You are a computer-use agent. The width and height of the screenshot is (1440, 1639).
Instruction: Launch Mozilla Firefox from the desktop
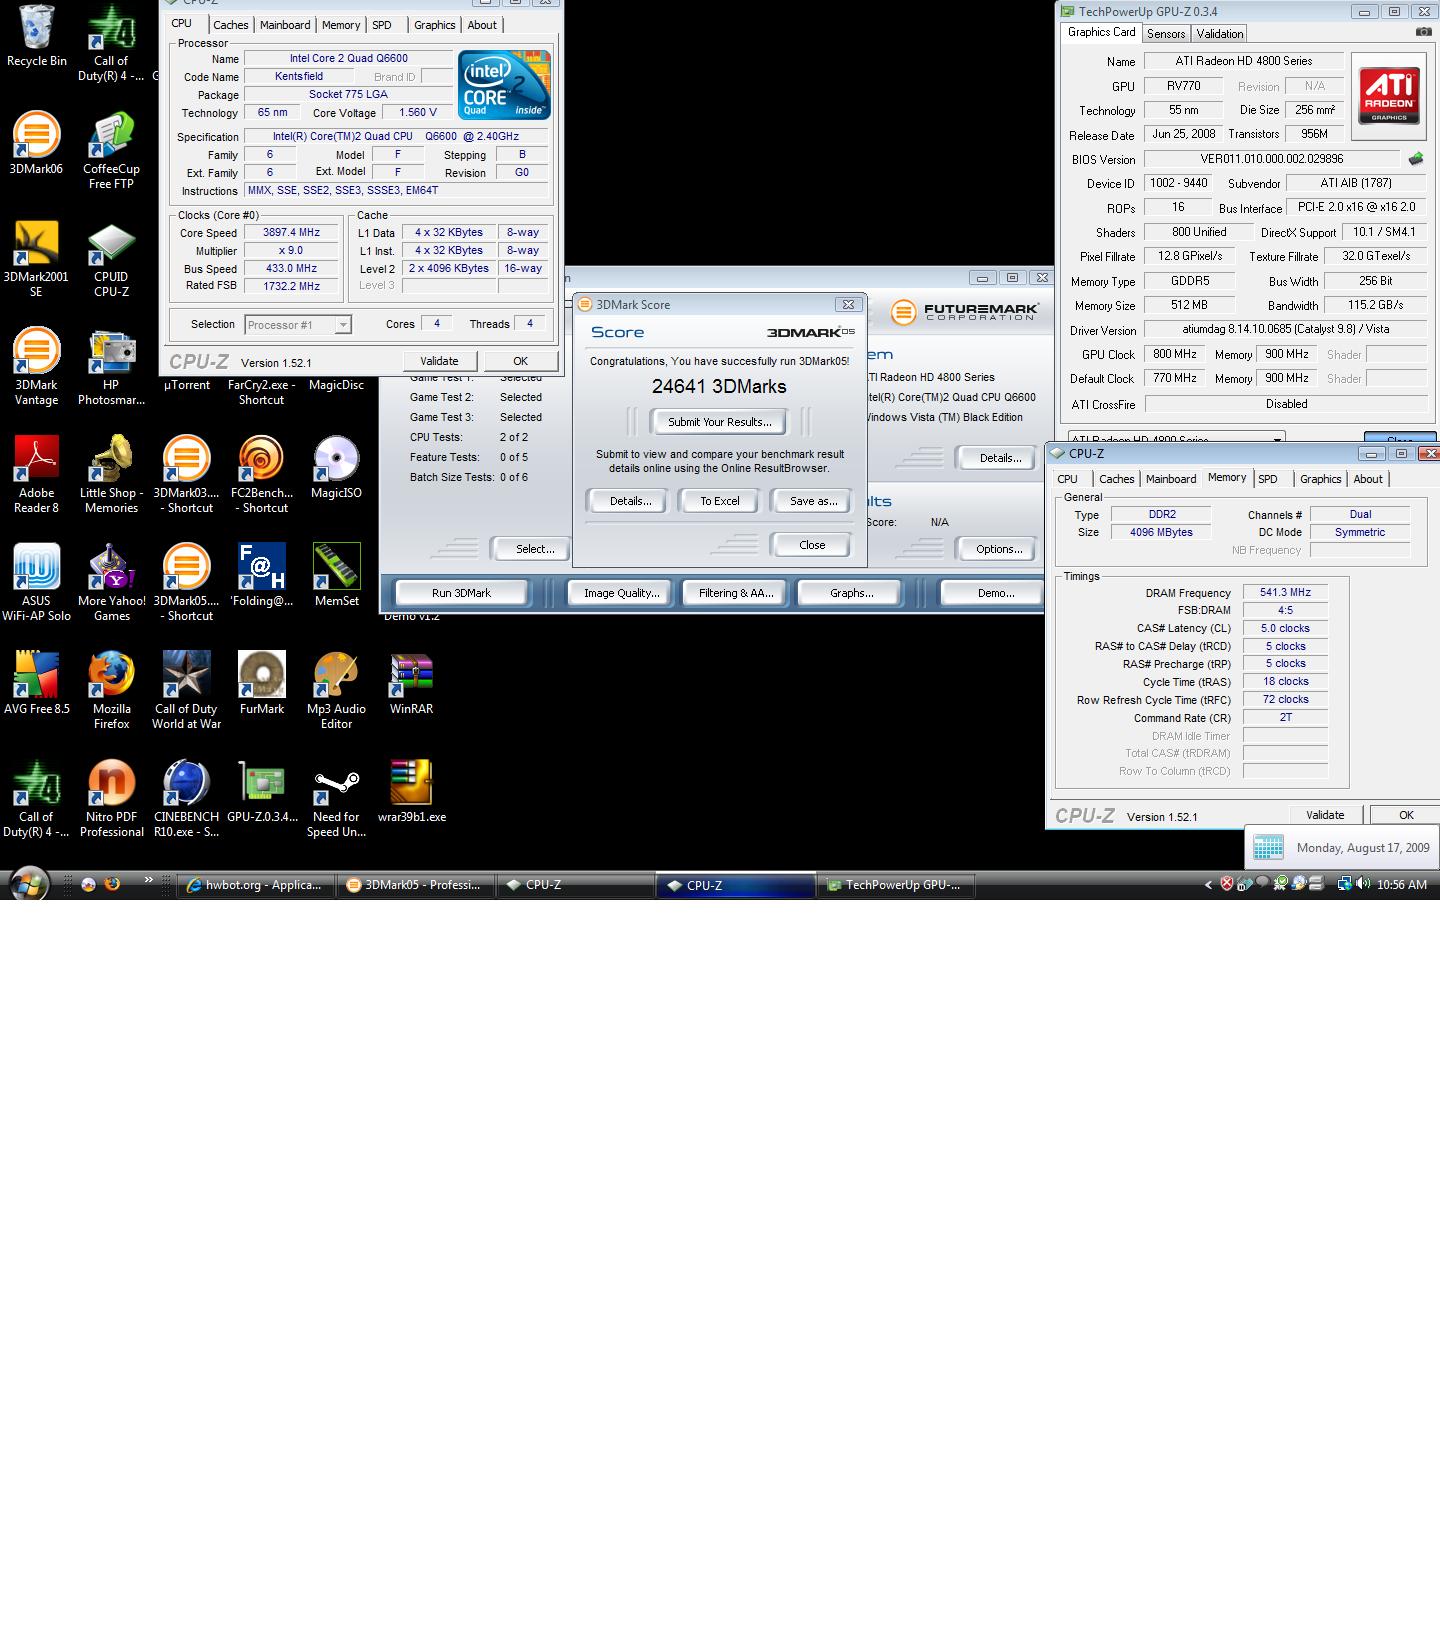111,690
